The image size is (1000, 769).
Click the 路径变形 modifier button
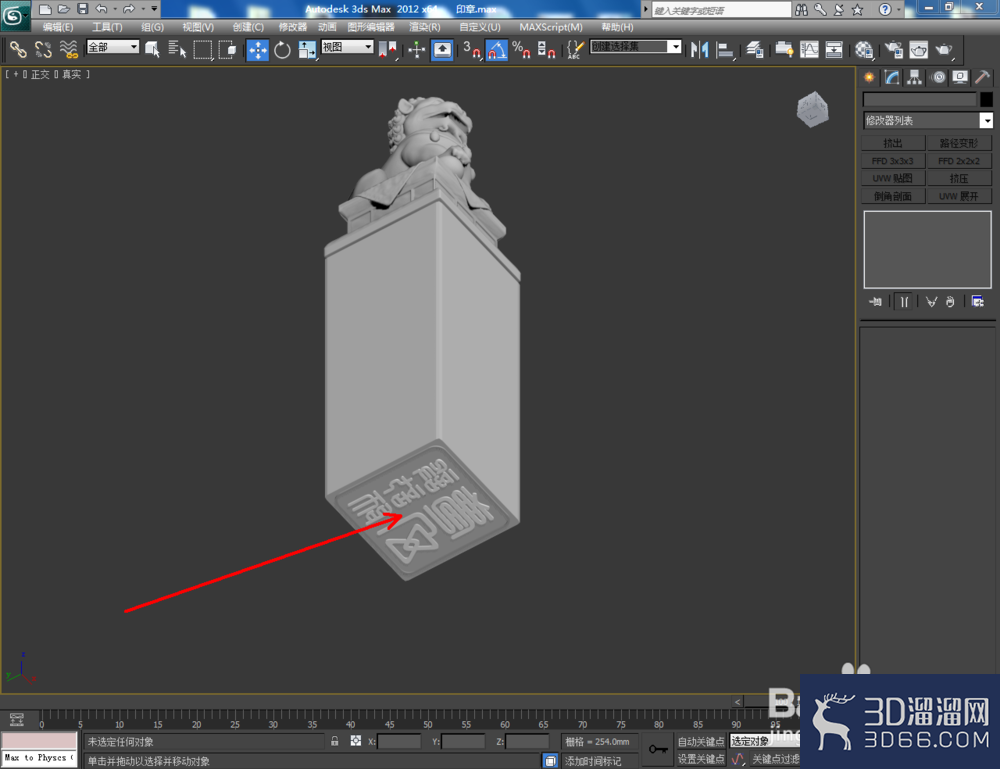(x=959, y=143)
